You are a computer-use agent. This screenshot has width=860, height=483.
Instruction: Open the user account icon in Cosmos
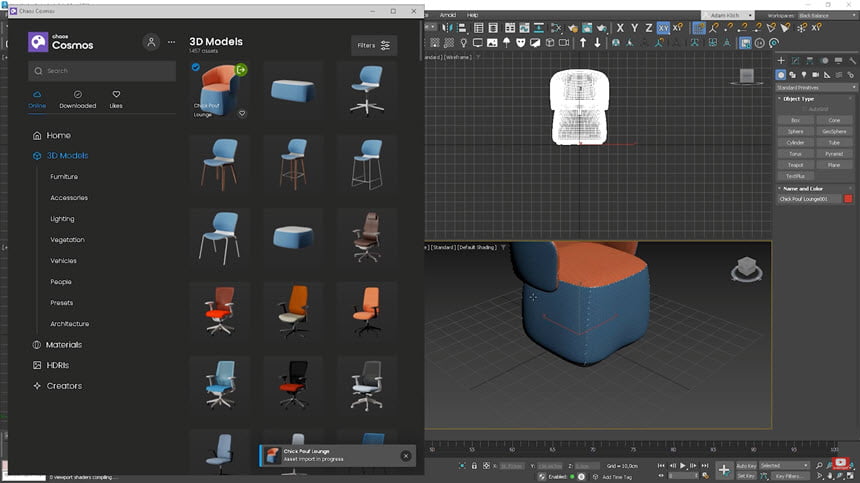pyautogui.click(x=151, y=42)
